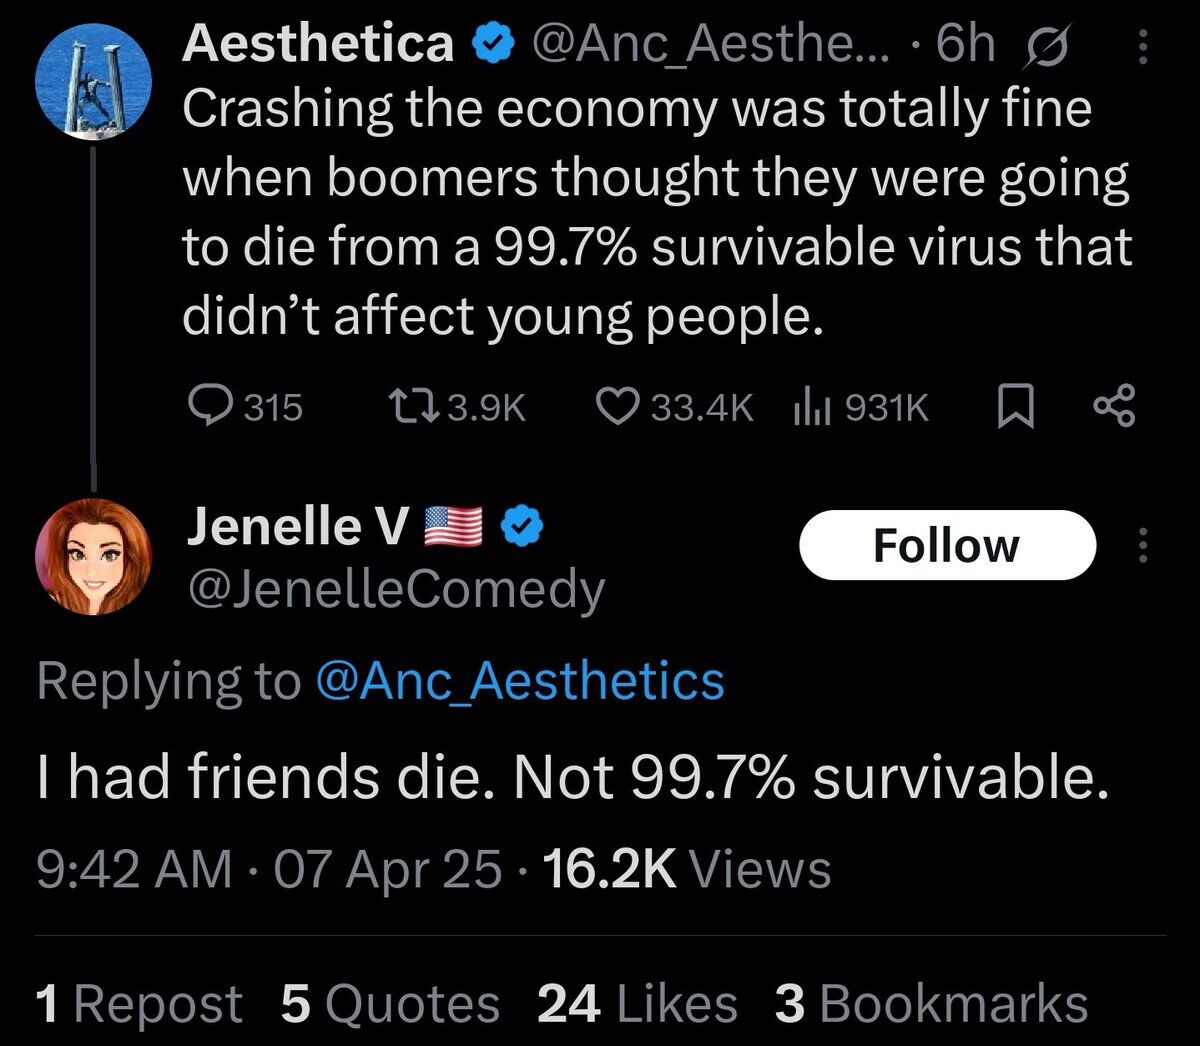Open the three-dot menu on Aesthetica's post
Image resolution: width=1200 pixels, height=1046 pixels.
click(1145, 46)
